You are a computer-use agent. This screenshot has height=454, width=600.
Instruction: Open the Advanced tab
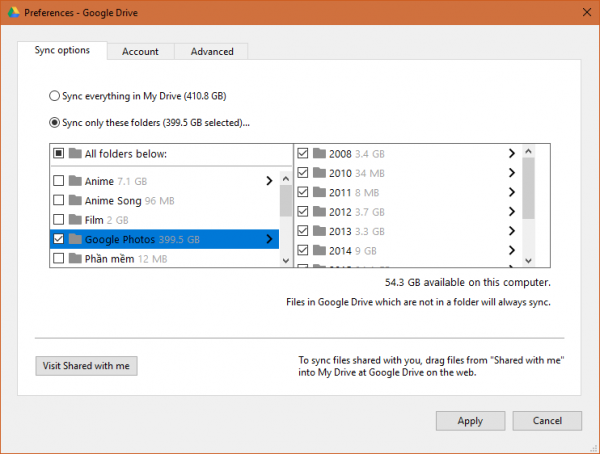pos(211,52)
